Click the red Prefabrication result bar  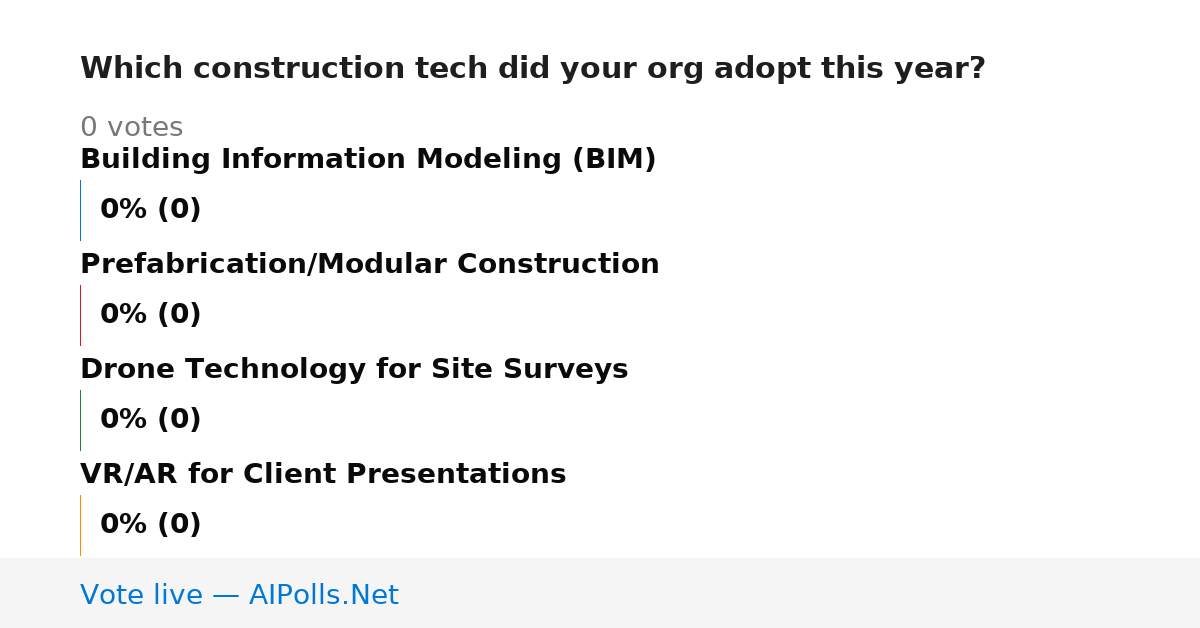click(80, 315)
